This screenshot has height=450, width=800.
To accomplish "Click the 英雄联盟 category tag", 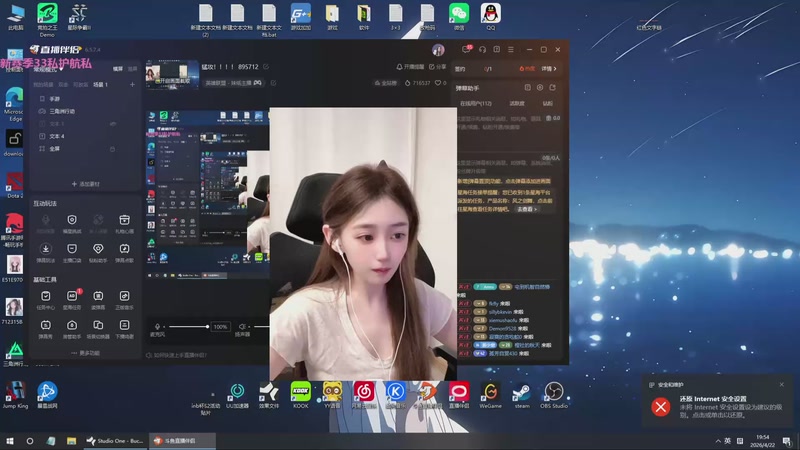I will click(x=233, y=83).
